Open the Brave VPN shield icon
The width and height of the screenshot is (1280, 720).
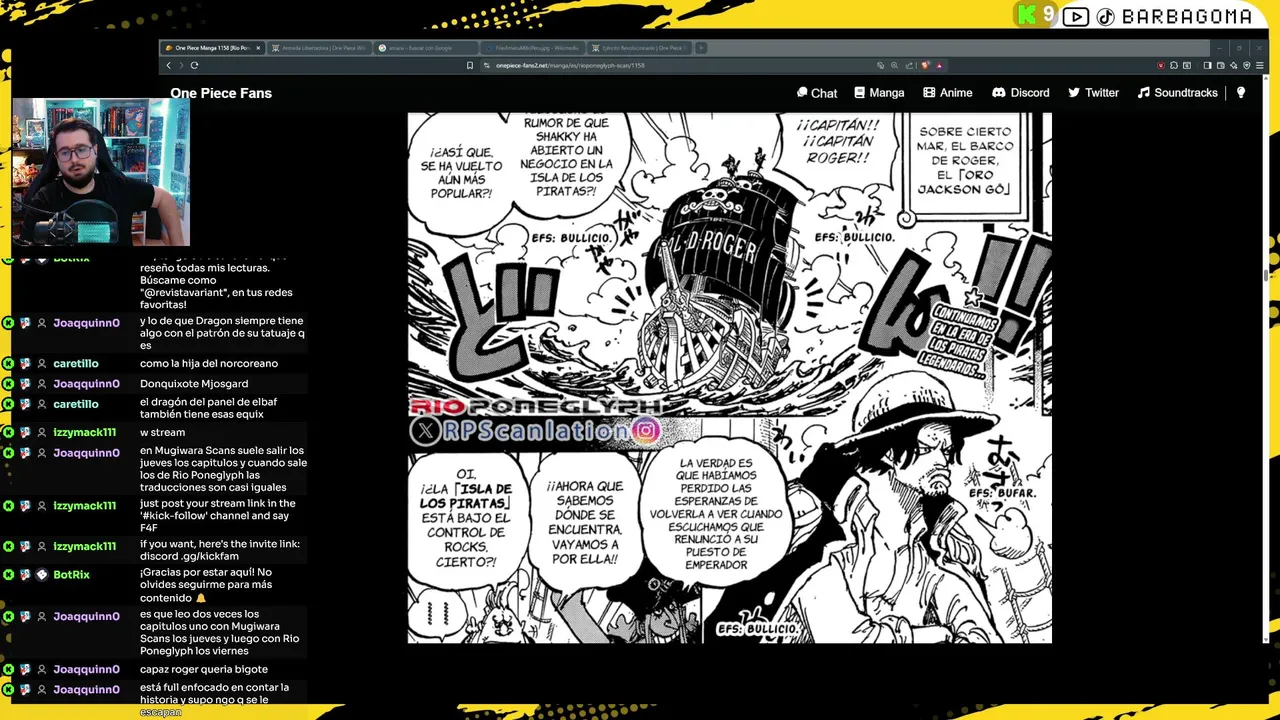[1247, 65]
